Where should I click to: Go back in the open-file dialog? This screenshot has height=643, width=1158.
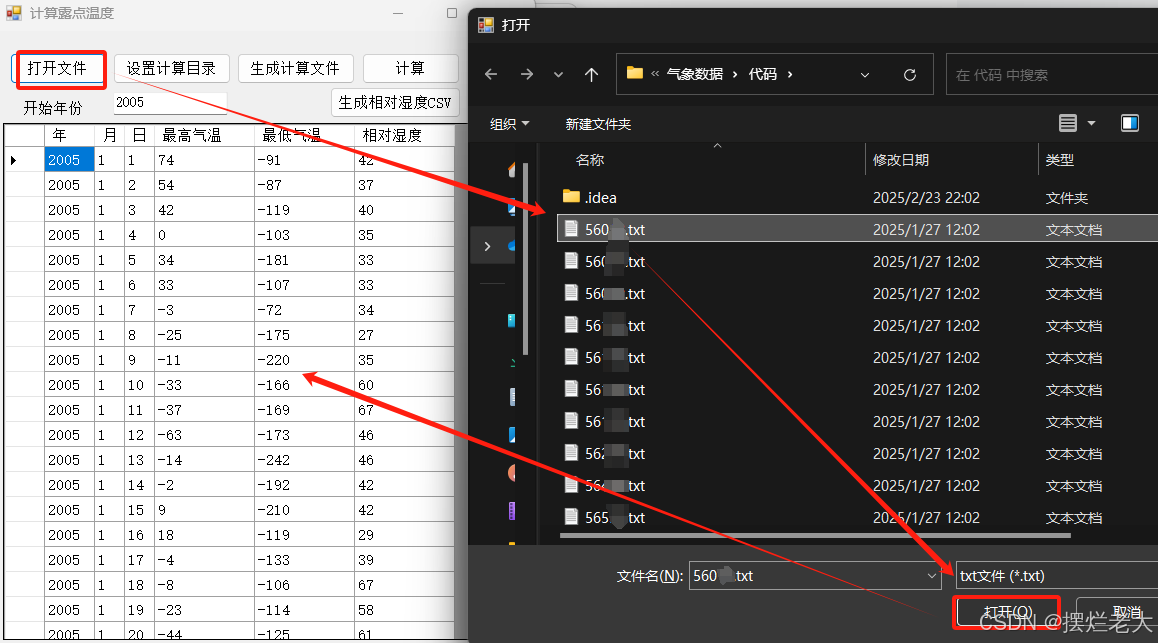click(491, 75)
